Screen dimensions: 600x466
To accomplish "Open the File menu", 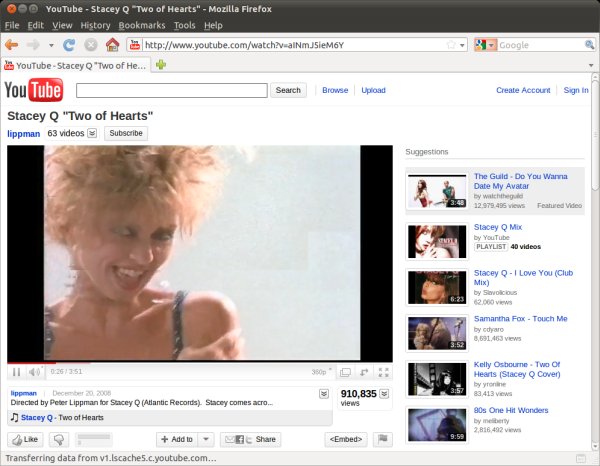I will tap(12, 25).
